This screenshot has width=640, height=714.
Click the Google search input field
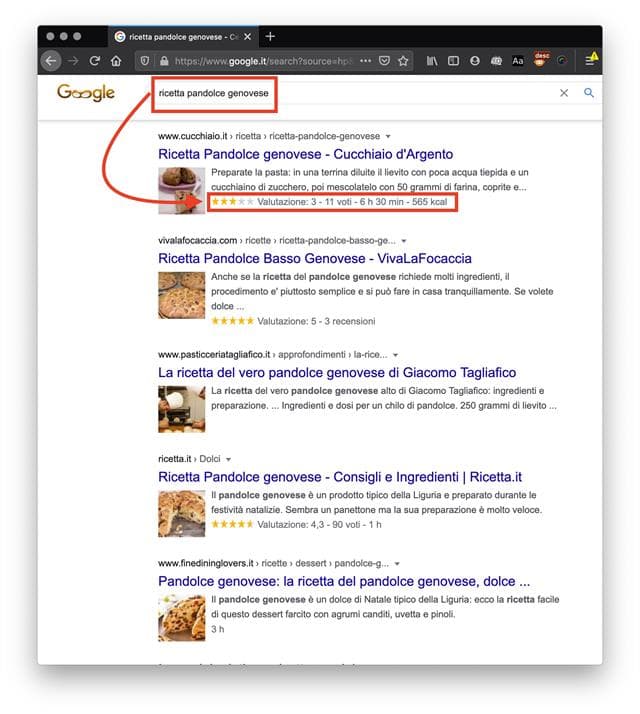pos(355,93)
